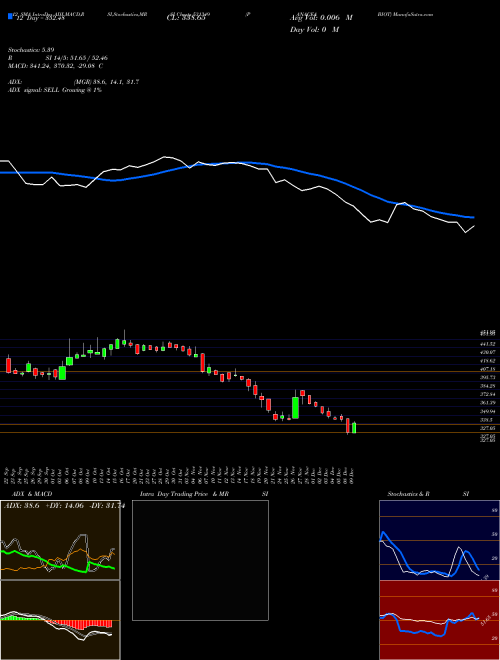
Task: Click the 441.52 price axis label
Action: coord(487,344)
